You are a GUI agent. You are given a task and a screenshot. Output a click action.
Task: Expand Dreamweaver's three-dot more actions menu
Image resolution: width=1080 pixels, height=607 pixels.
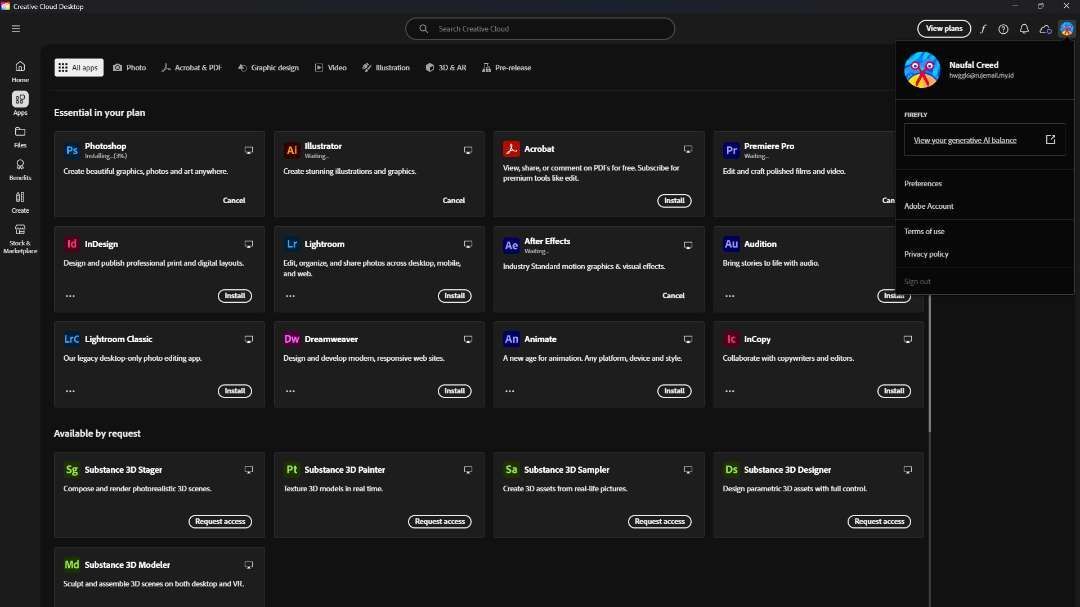point(290,391)
